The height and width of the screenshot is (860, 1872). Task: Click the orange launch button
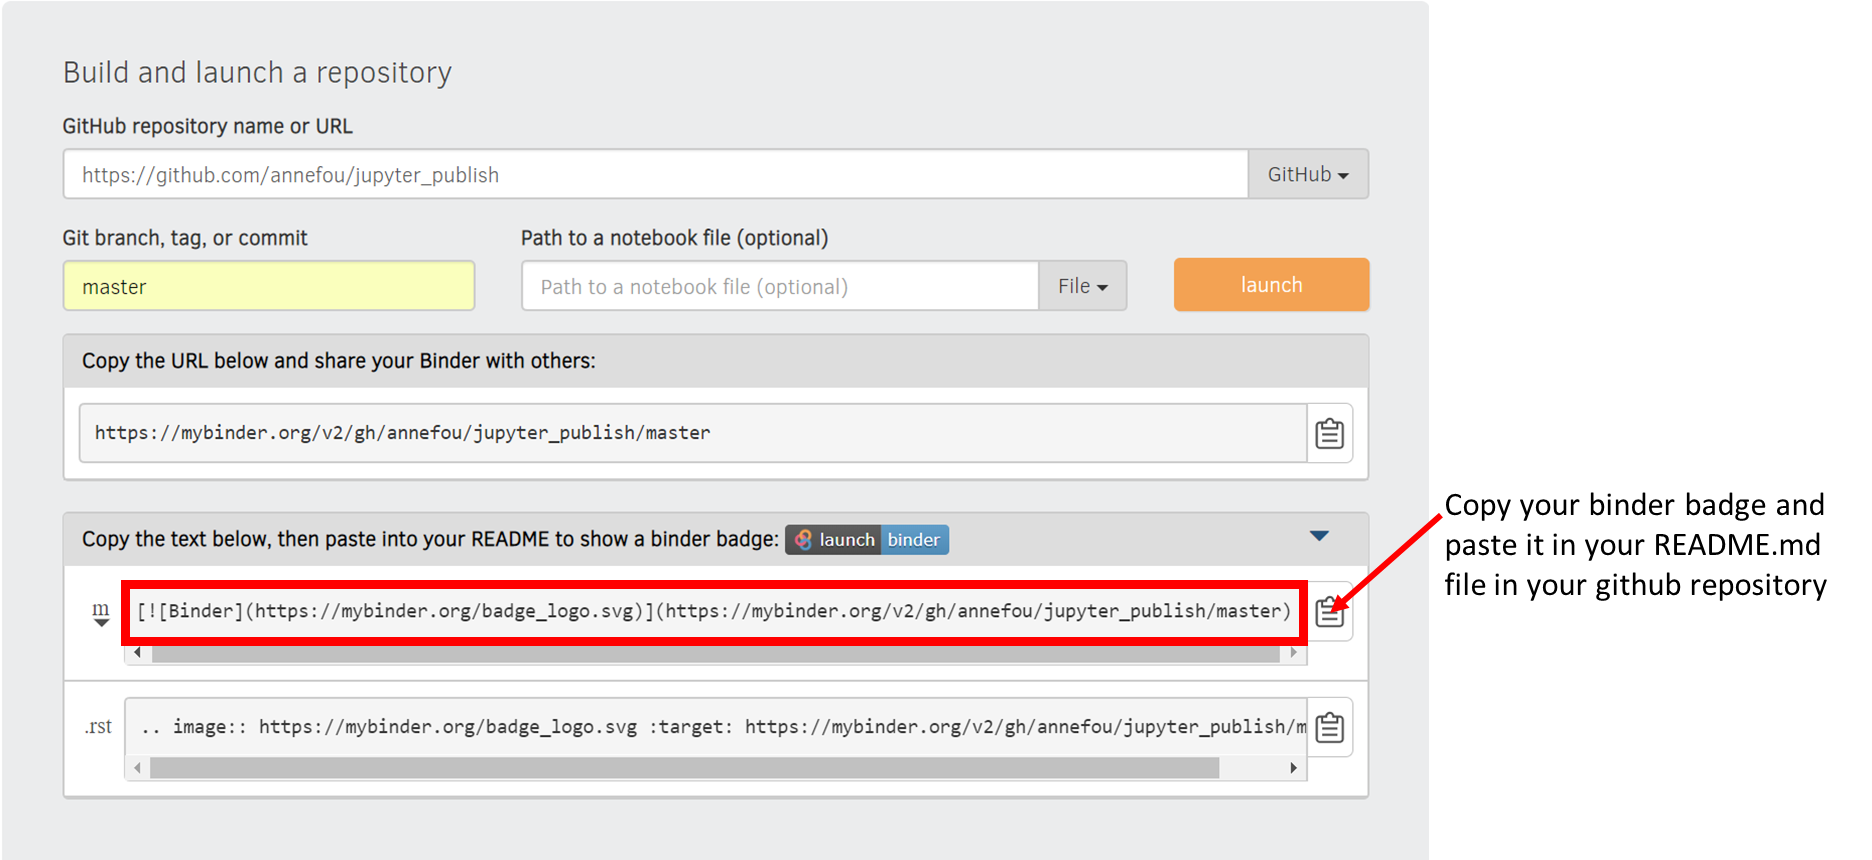tap(1271, 285)
